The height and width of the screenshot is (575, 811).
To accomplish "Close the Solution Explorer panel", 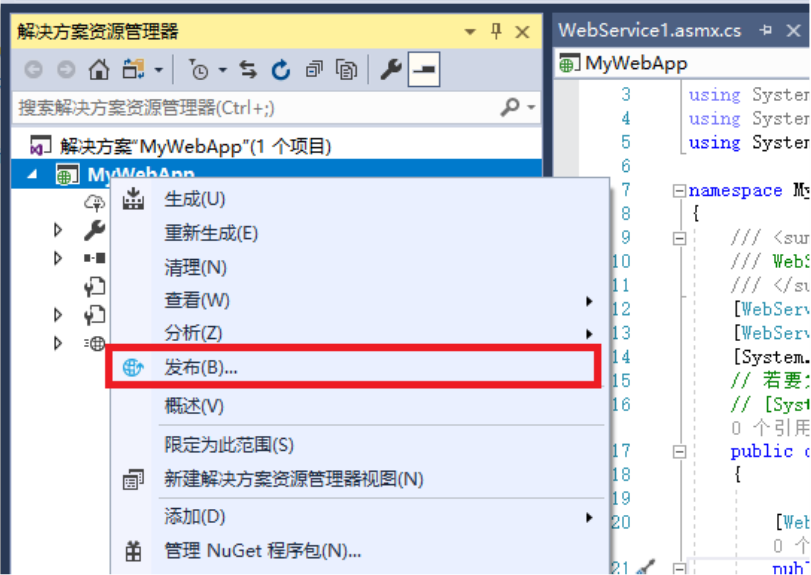I will click(x=522, y=32).
